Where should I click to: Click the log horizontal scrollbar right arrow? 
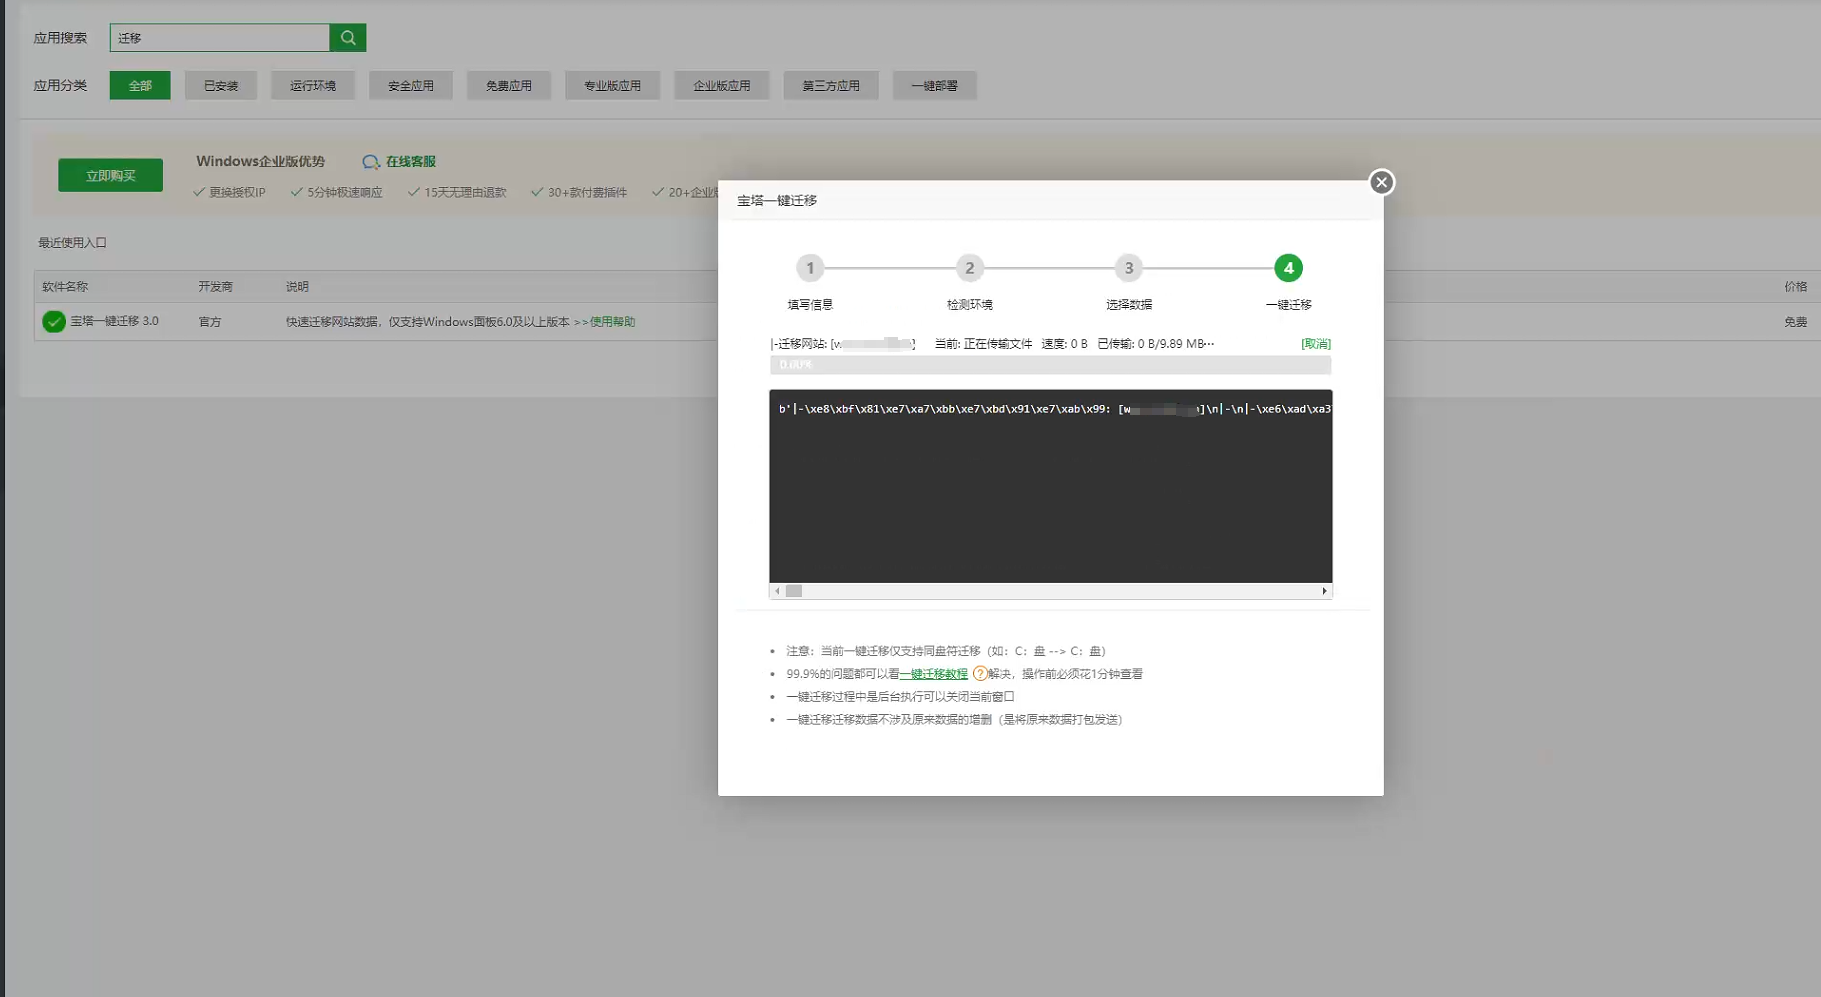click(x=1325, y=591)
